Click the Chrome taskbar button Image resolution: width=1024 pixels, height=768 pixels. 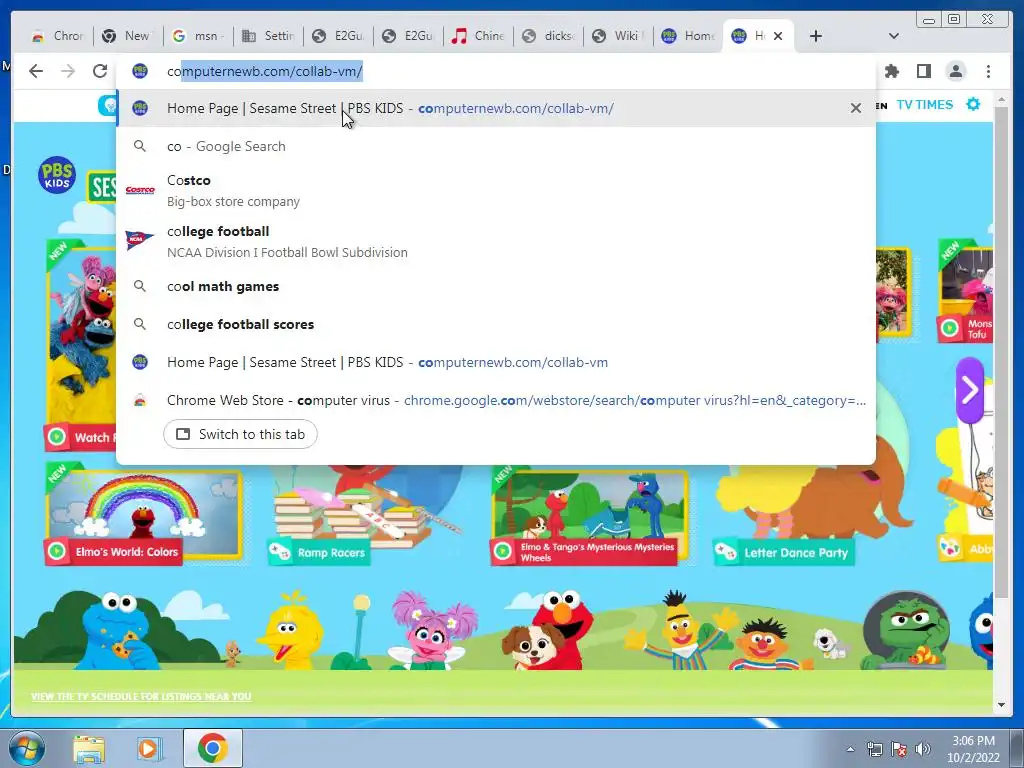(x=213, y=748)
